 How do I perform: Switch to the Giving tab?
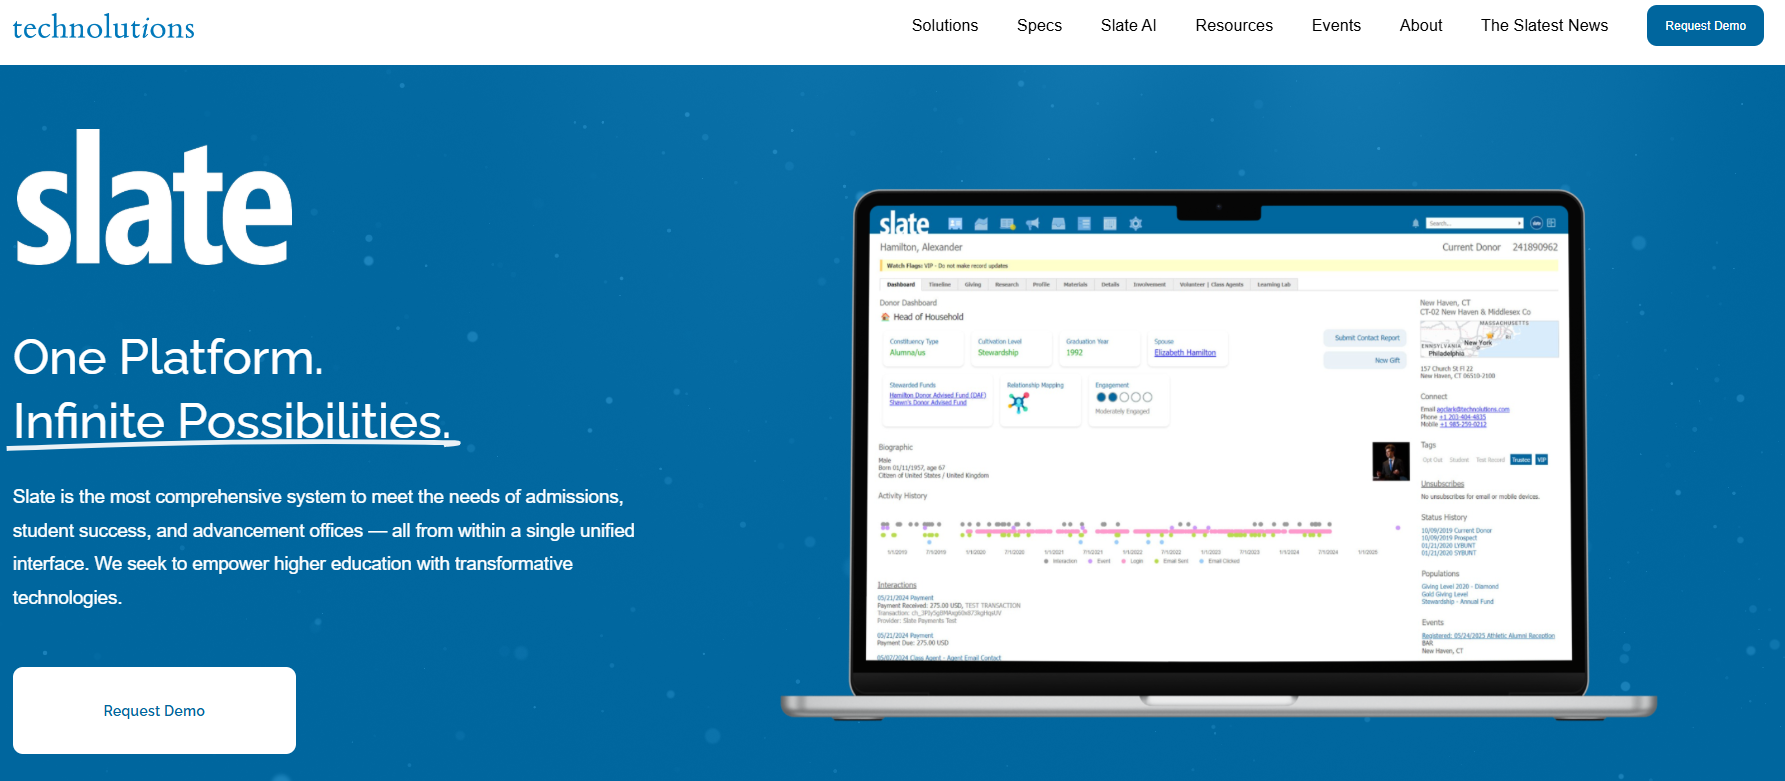pyautogui.click(x=972, y=285)
